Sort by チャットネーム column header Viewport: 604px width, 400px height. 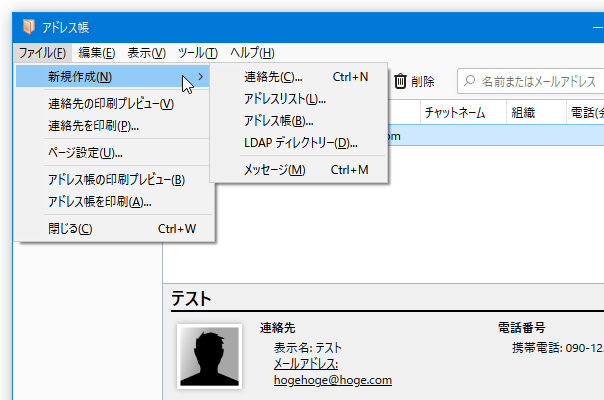click(x=463, y=113)
